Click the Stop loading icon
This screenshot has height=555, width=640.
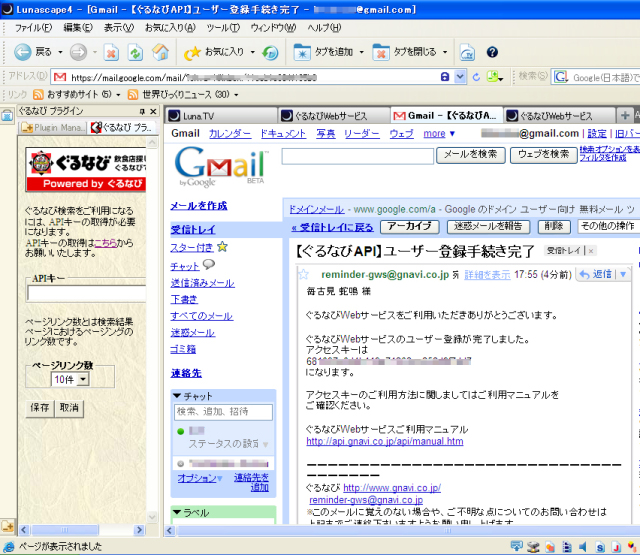(111, 53)
